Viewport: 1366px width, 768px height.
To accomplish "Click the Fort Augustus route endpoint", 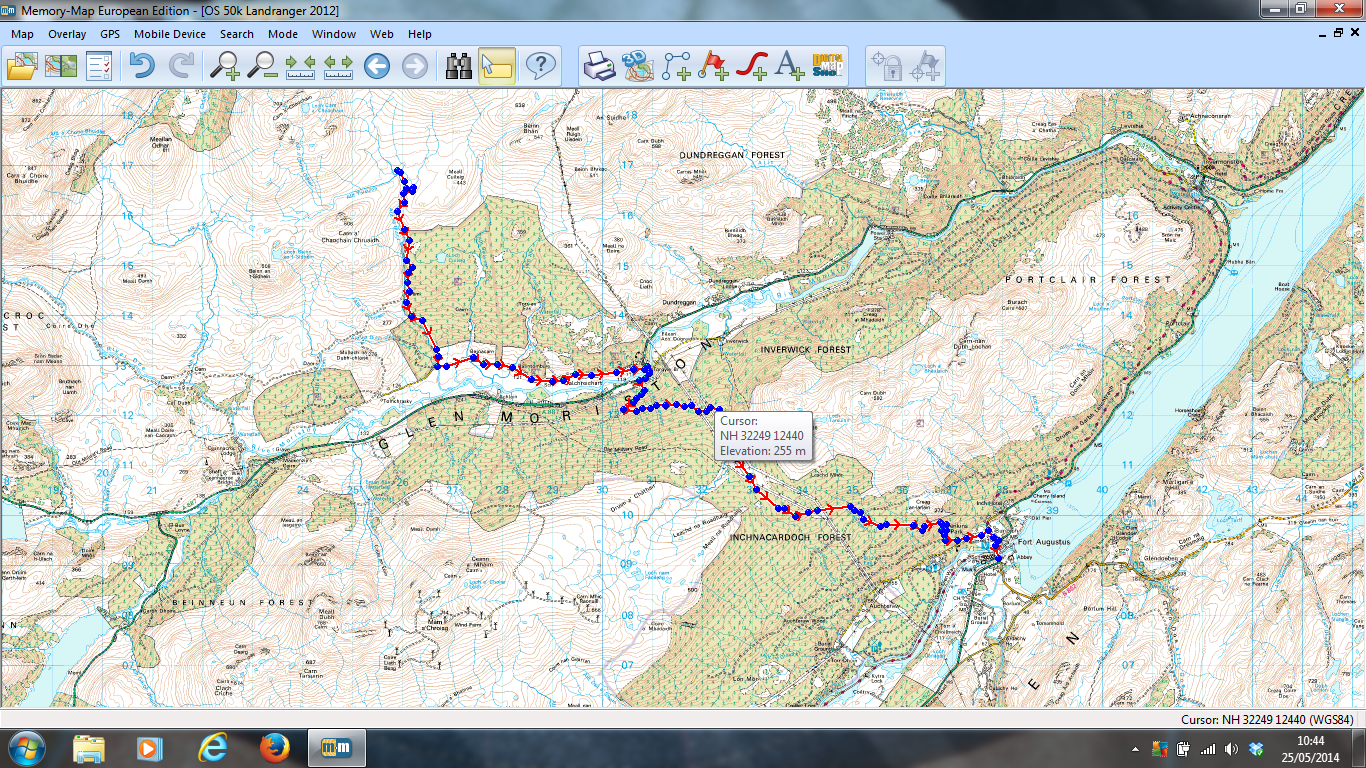I will coord(998,558).
